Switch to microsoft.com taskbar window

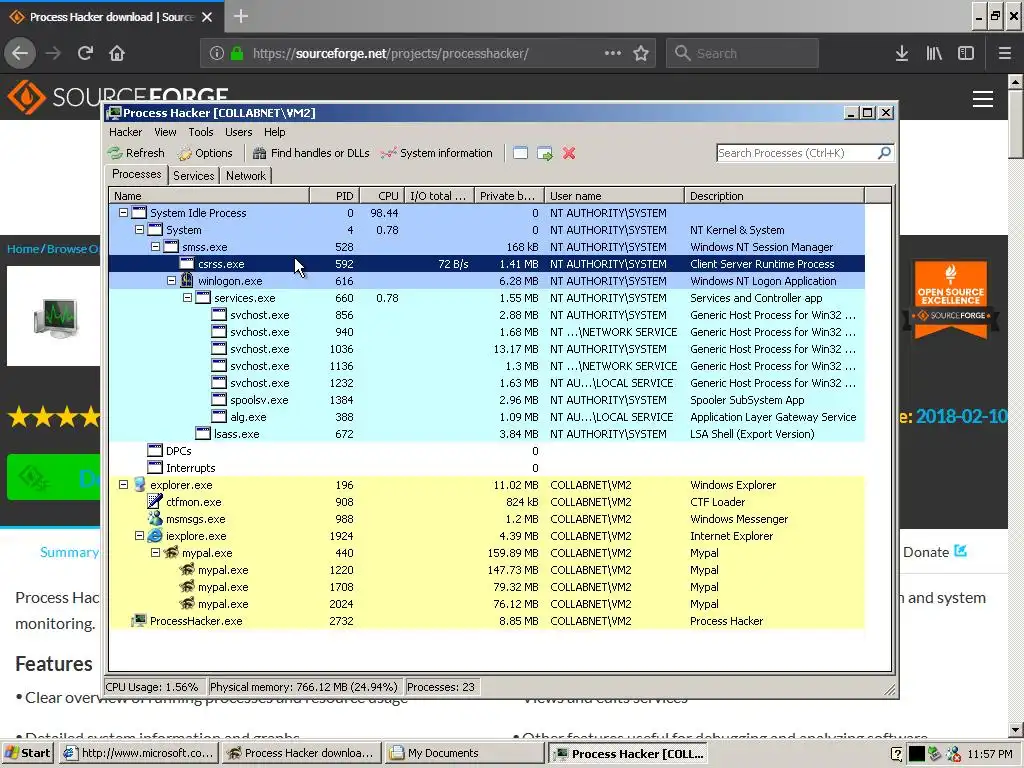[139, 753]
